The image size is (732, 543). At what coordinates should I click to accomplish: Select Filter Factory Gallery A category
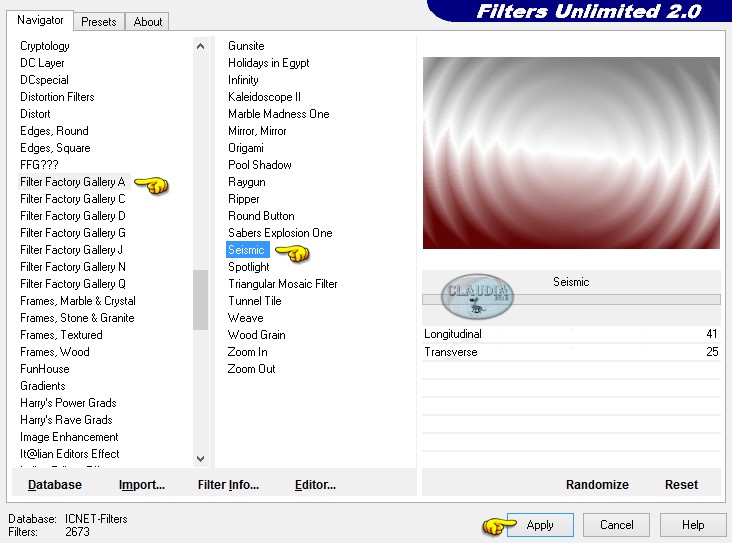tap(73, 182)
